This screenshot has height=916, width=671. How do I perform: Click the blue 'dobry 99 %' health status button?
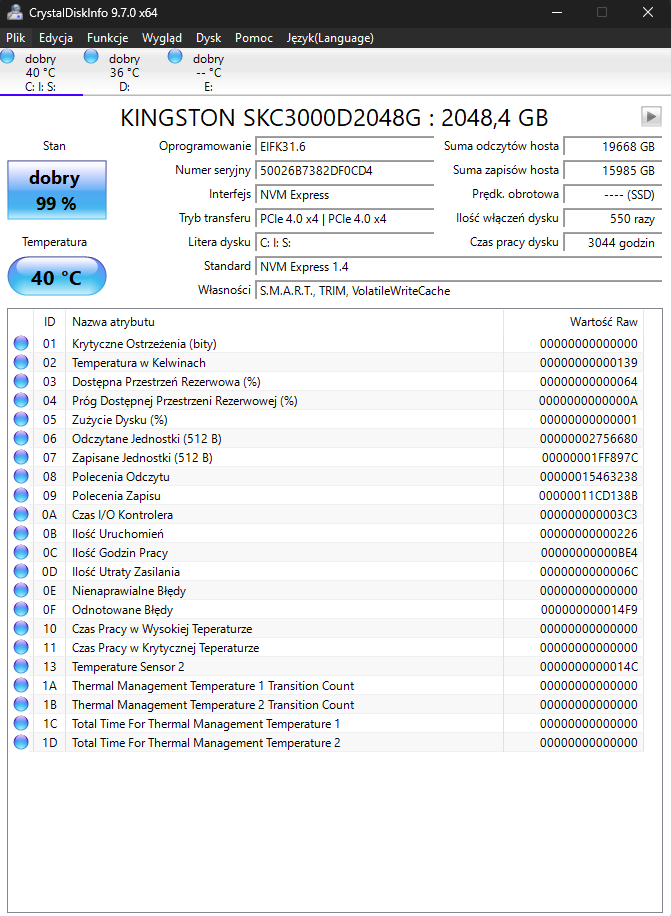(57, 190)
